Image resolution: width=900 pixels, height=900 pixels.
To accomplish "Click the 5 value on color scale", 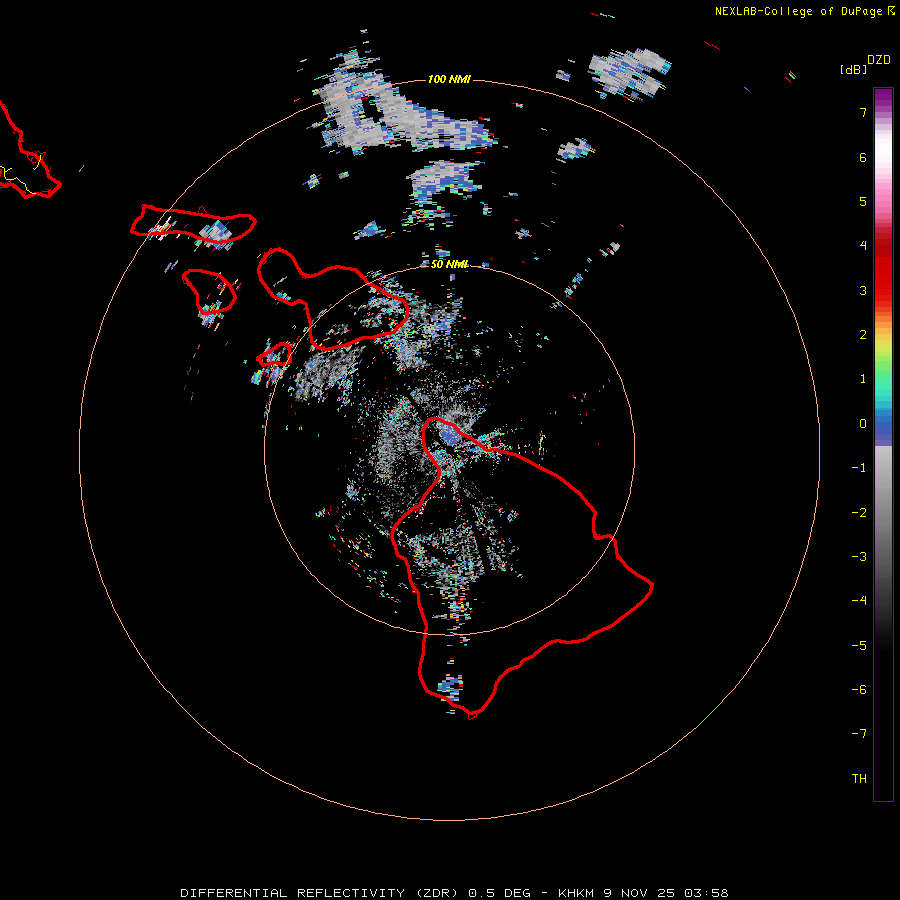I will 863,201.
